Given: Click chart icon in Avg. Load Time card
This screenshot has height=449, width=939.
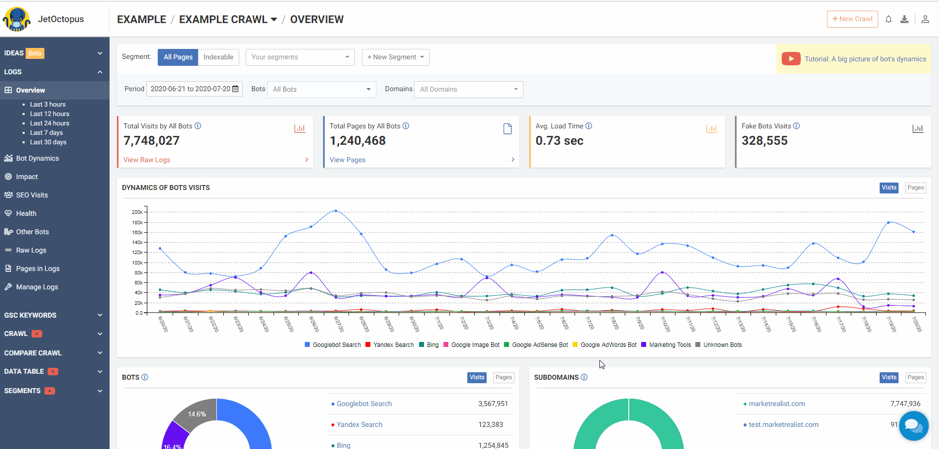Looking at the screenshot, I should tap(712, 128).
